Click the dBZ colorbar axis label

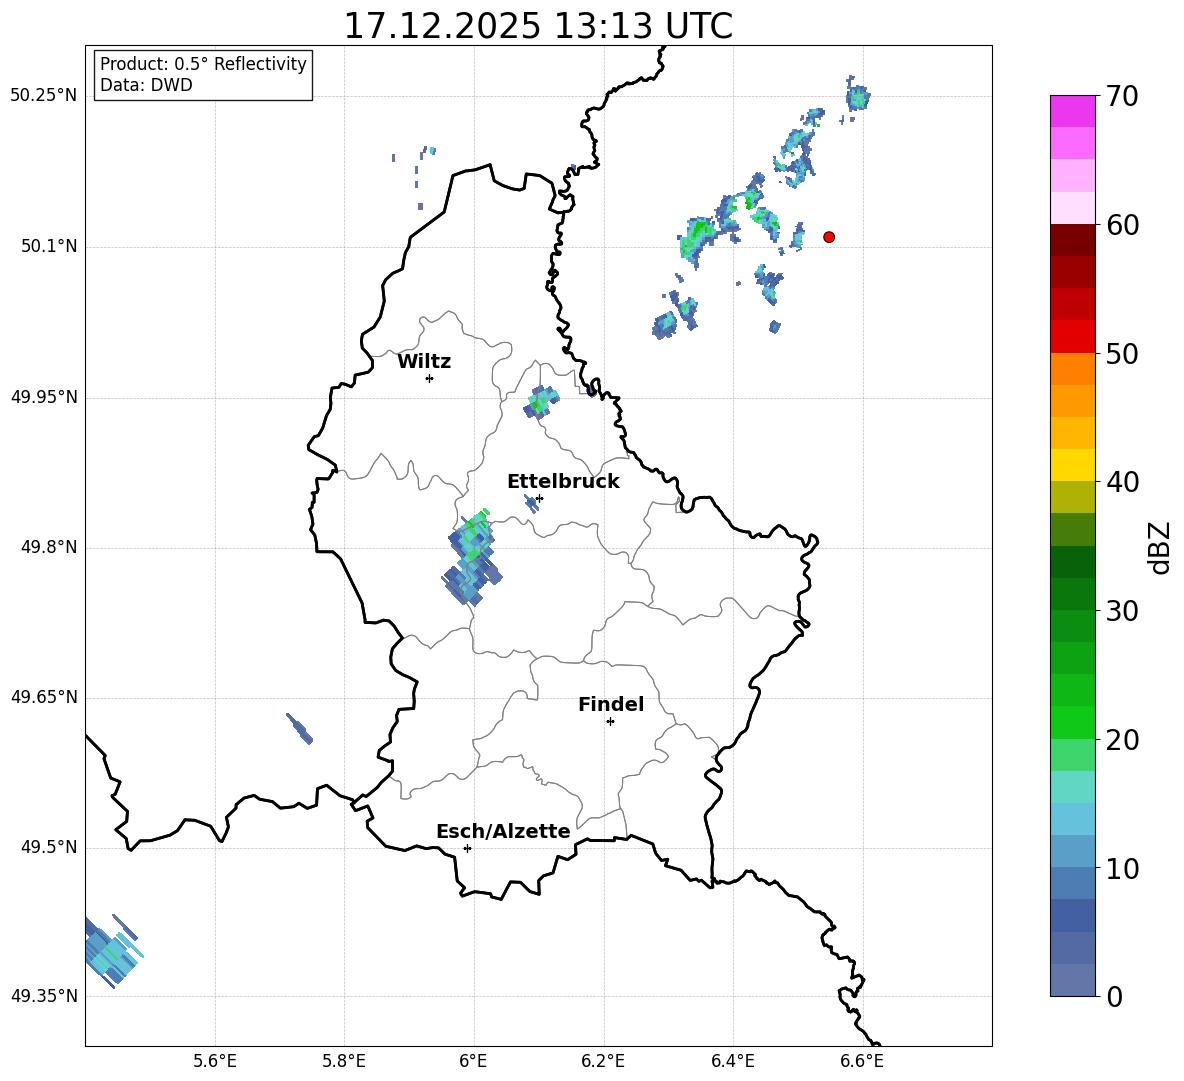[1159, 547]
